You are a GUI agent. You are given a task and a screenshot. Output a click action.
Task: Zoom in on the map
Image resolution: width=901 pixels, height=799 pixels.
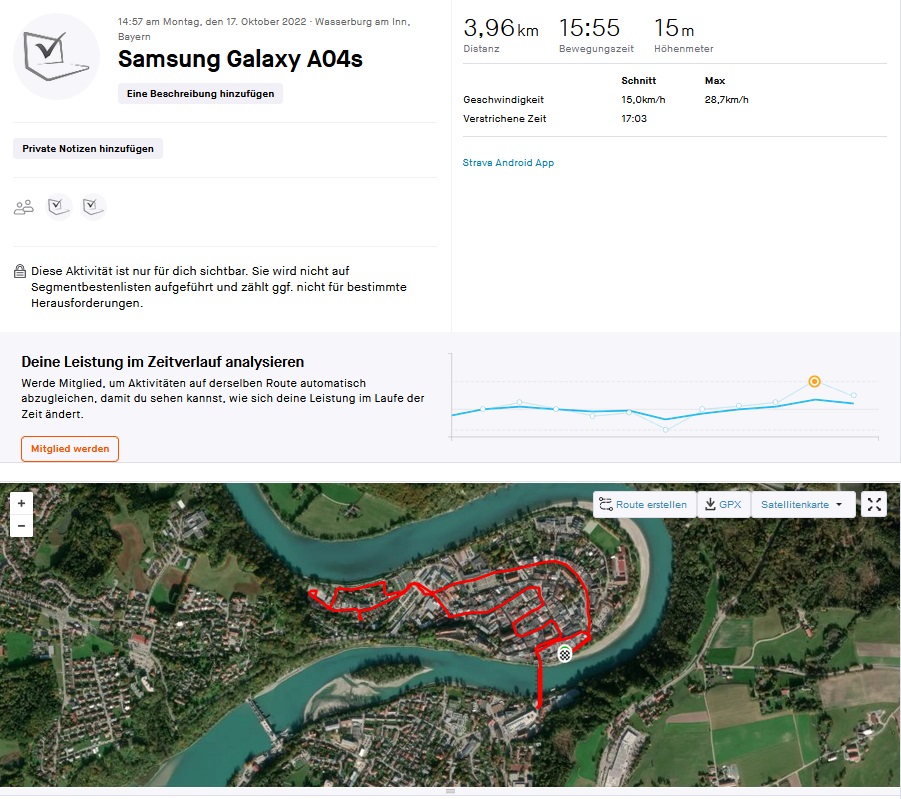[x=22, y=503]
